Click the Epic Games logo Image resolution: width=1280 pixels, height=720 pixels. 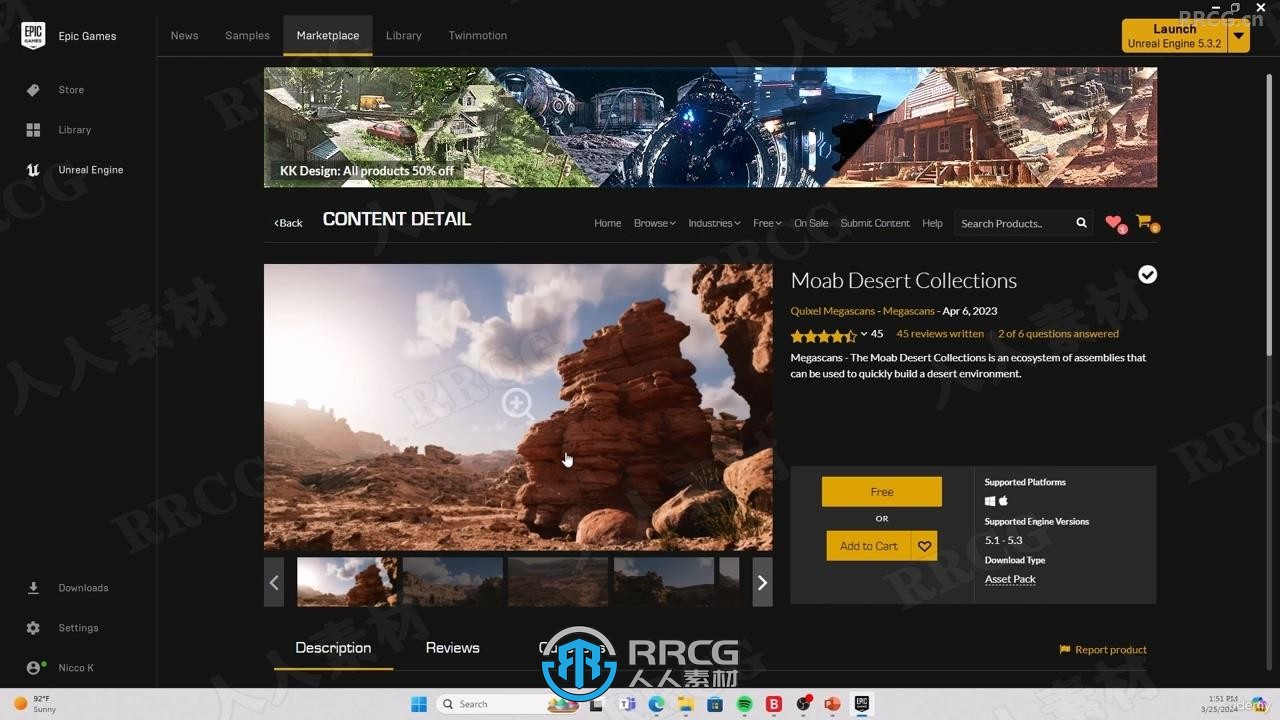(33, 36)
